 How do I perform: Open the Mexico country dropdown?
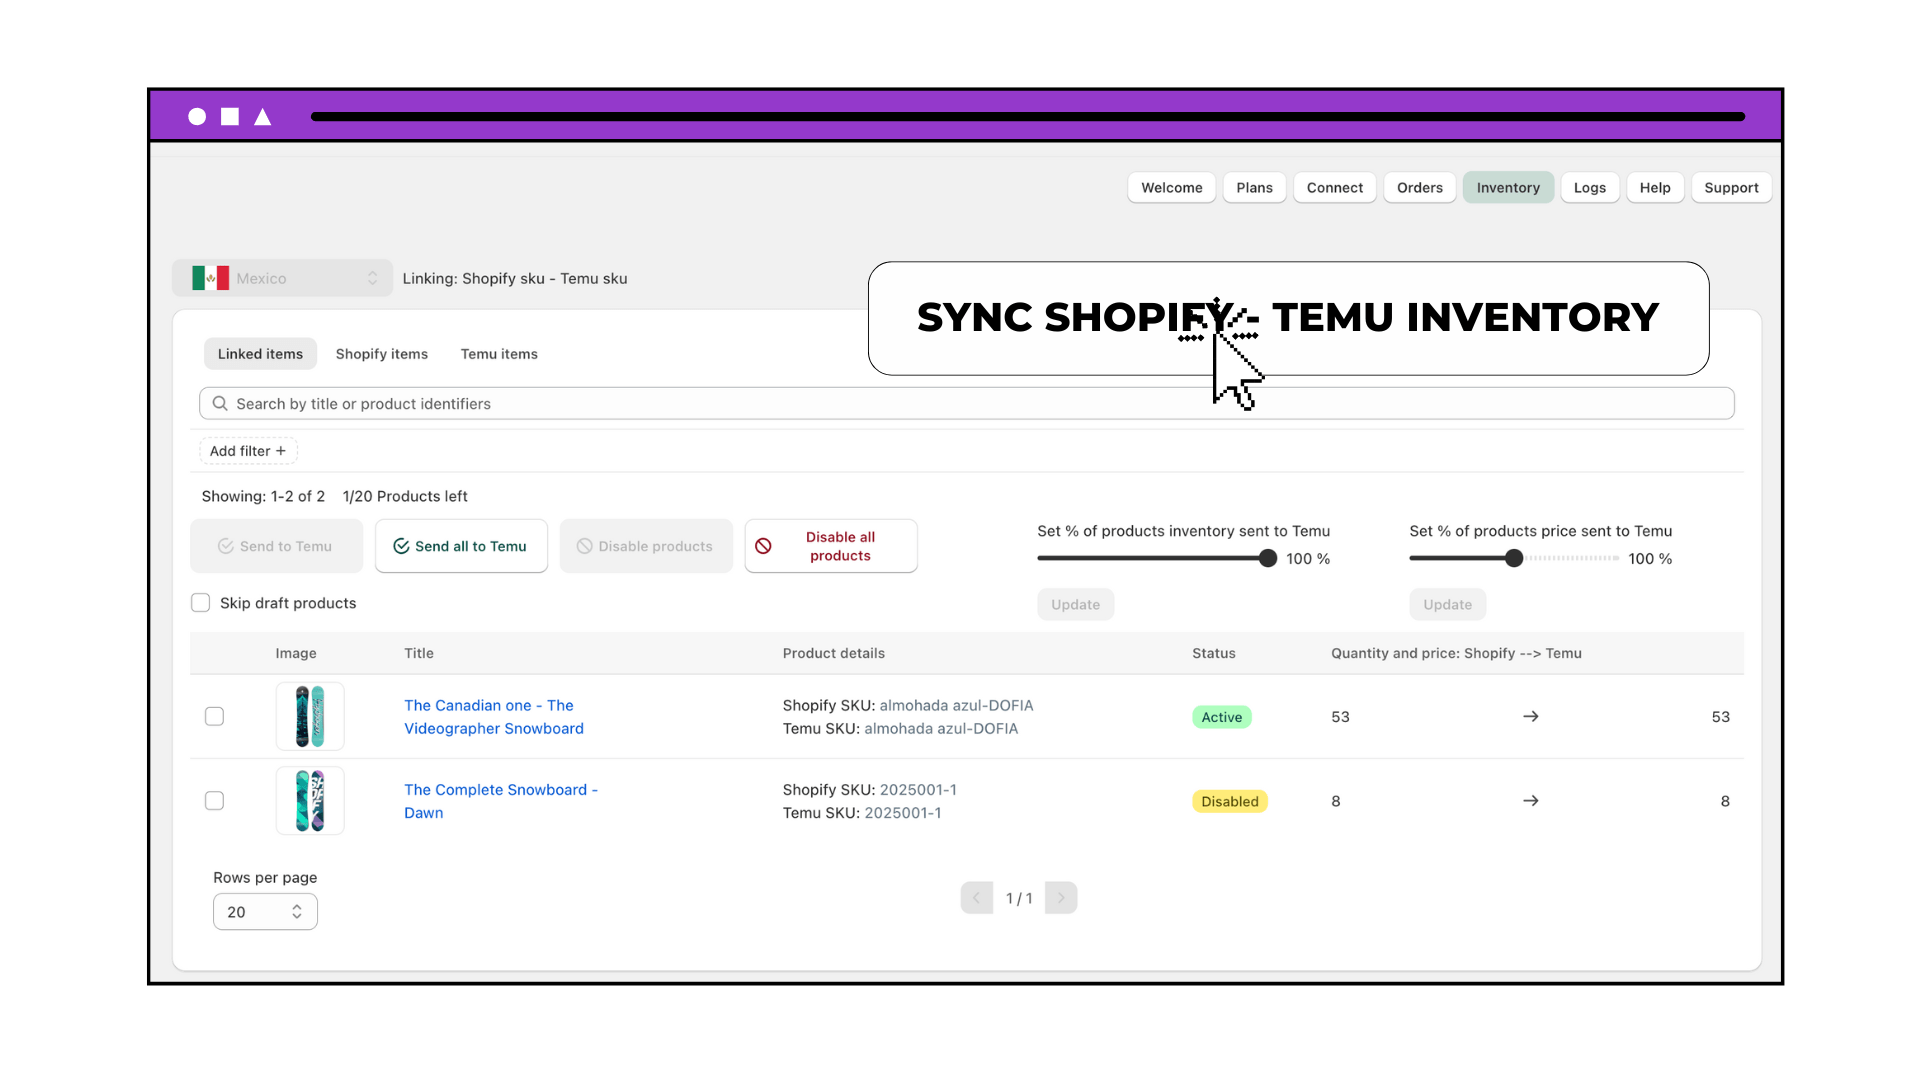(282, 278)
